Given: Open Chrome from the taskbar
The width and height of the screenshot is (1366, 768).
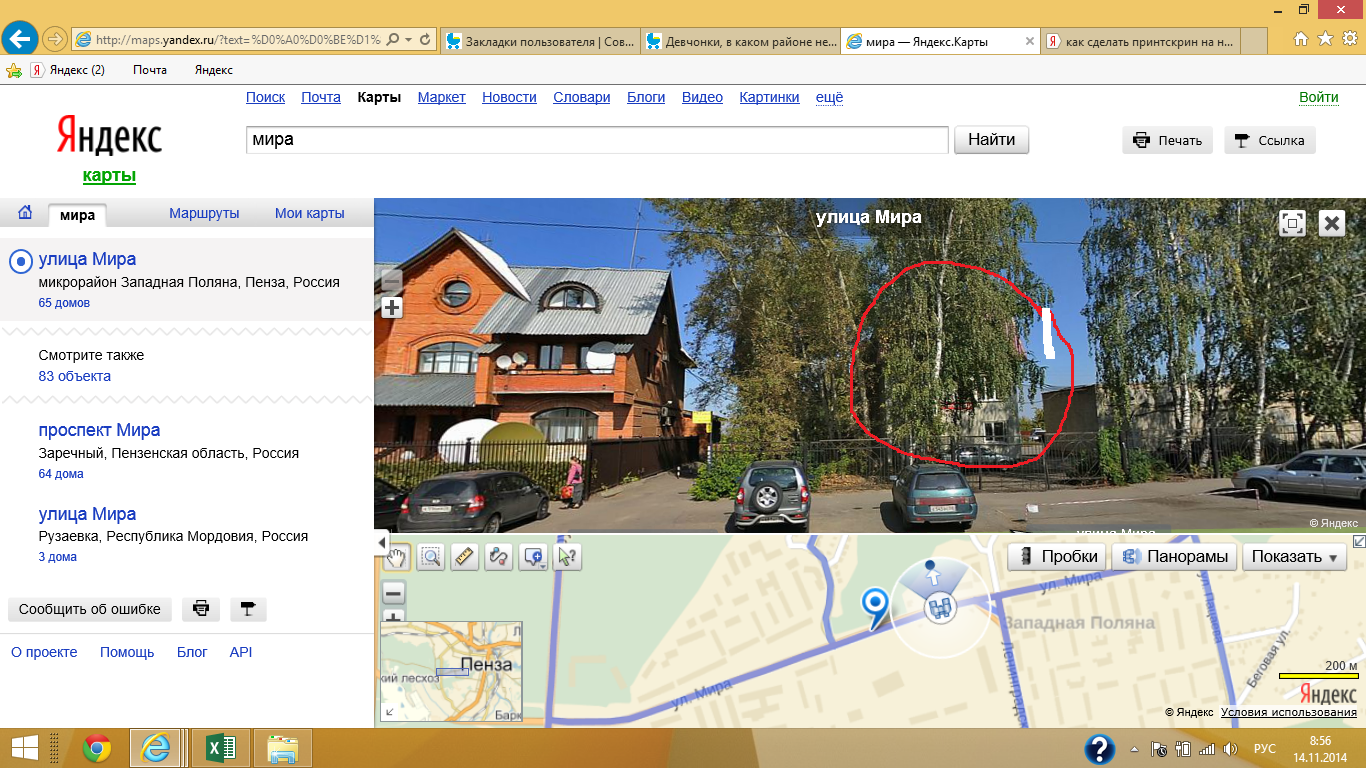Looking at the screenshot, I should coord(97,748).
